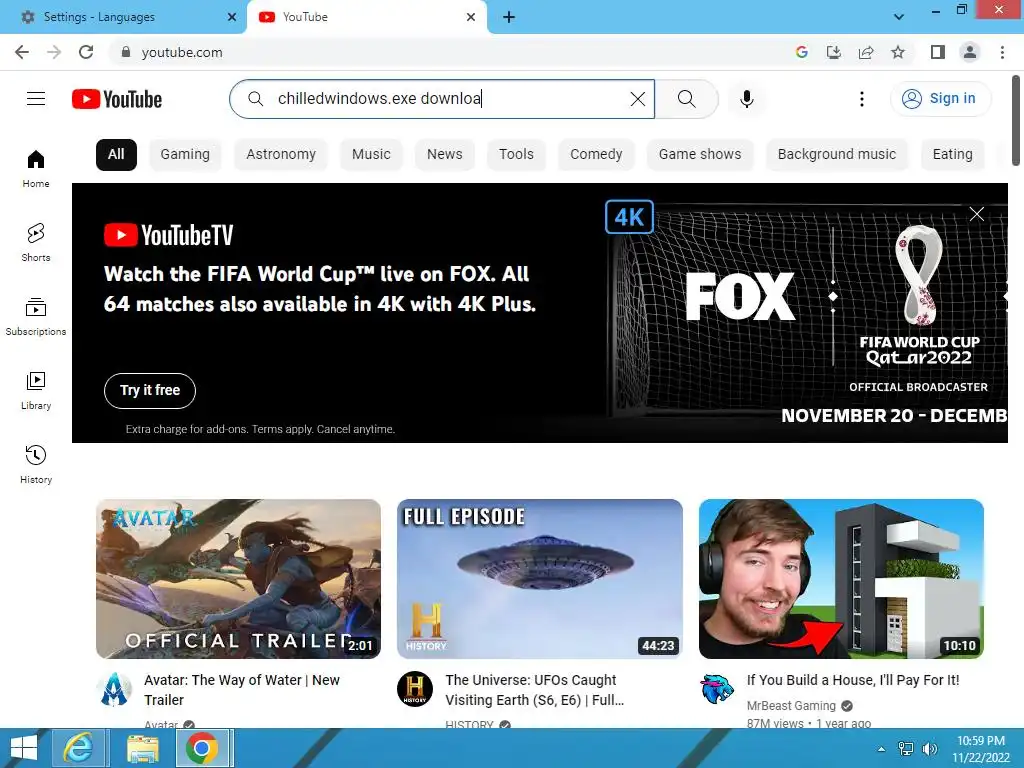Bookmark this page with star

898,52
